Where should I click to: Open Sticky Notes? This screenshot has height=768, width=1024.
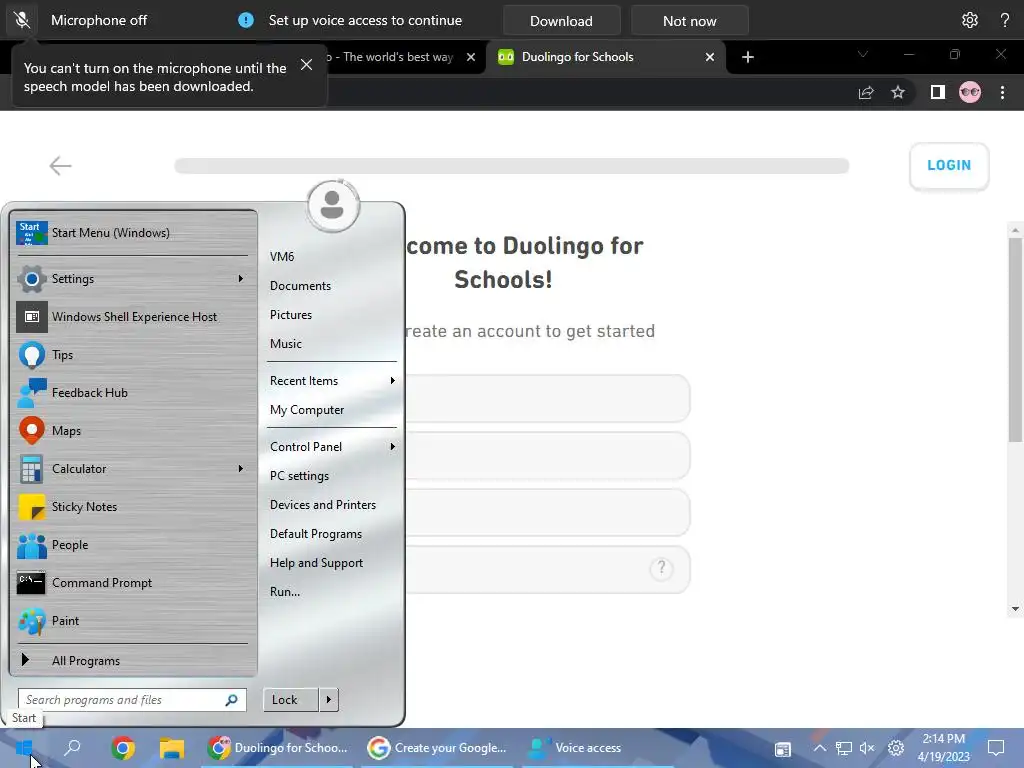tap(131, 507)
